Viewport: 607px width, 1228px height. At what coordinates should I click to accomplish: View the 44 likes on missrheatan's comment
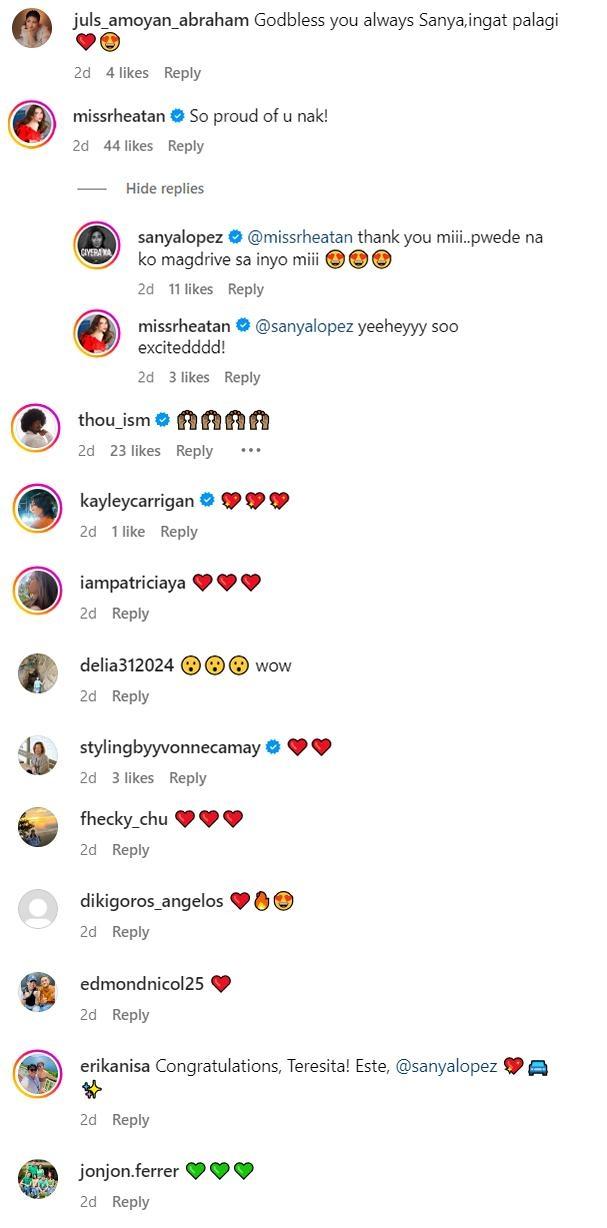tap(128, 146)
